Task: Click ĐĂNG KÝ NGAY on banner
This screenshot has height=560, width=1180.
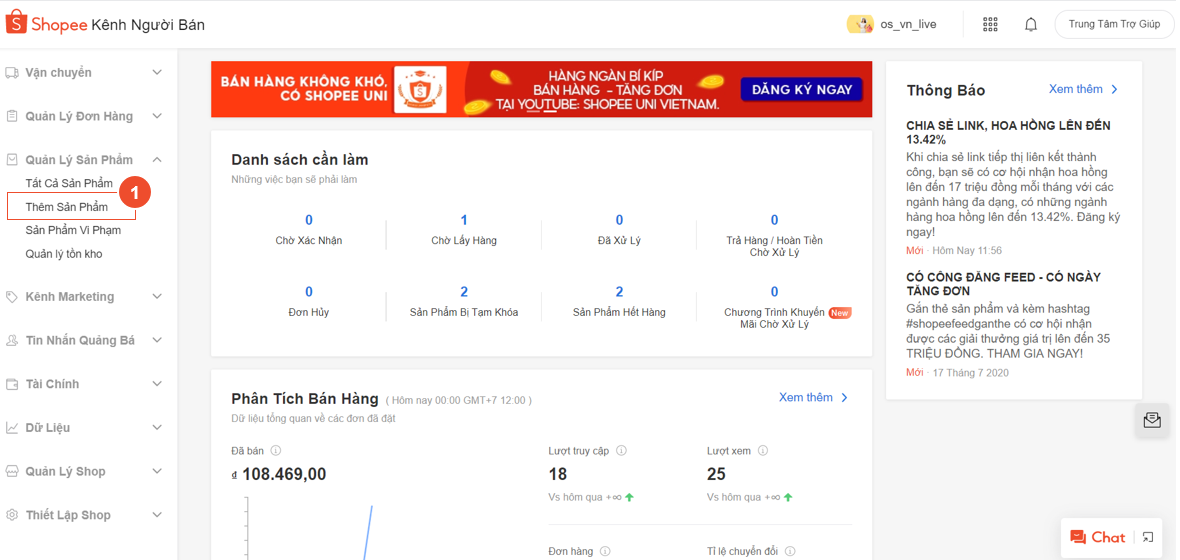Action: pos(801,90)
